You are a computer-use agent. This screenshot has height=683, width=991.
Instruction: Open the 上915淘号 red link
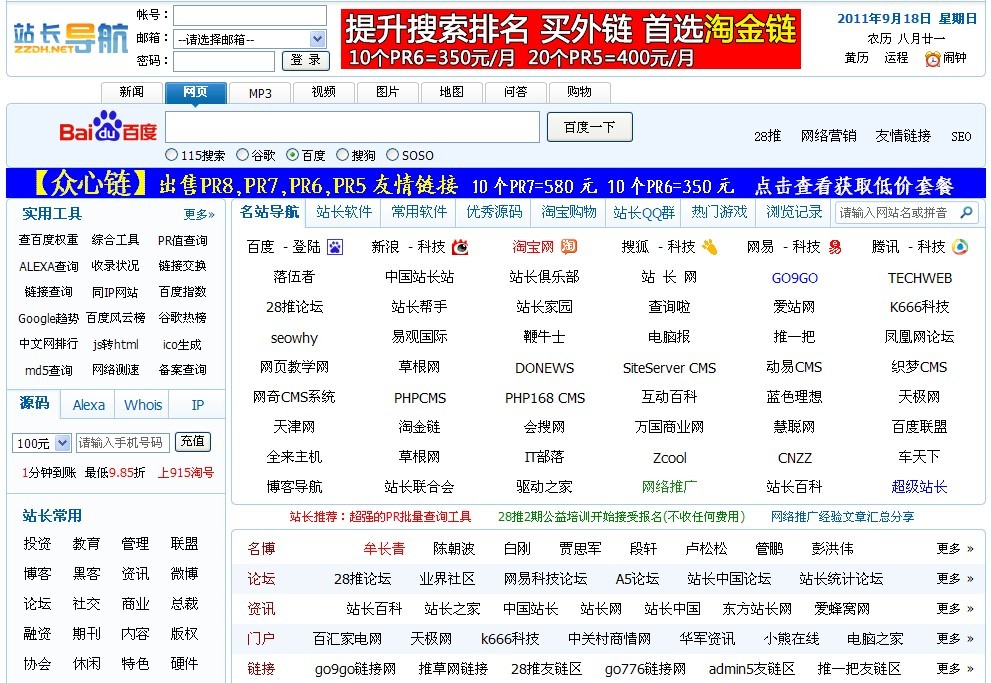point(186,473)
